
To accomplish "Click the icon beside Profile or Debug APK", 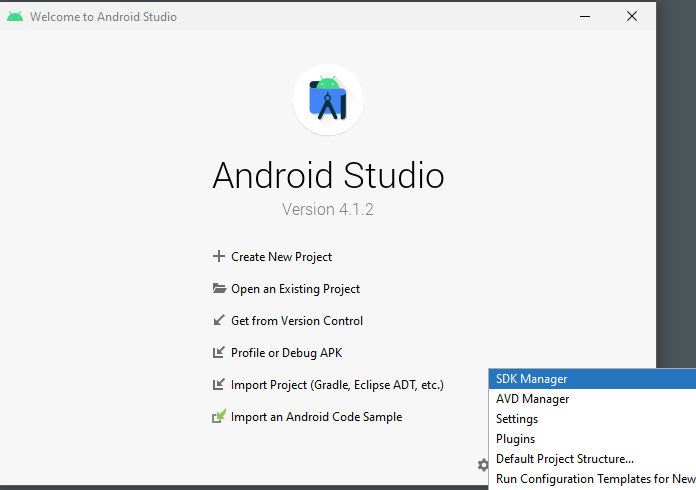I will pos(218,352).
